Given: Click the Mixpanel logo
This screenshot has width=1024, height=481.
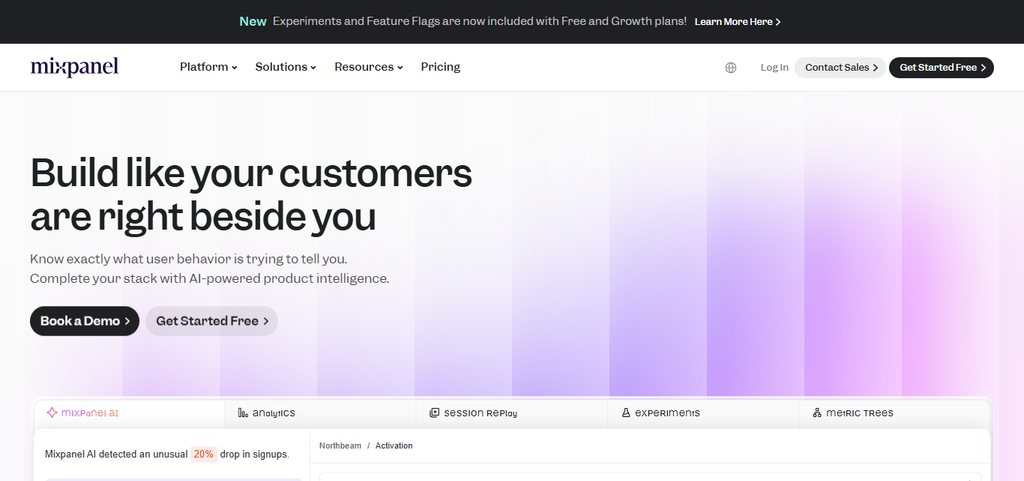Looking at the screenshot, I should tap(74, 67).
